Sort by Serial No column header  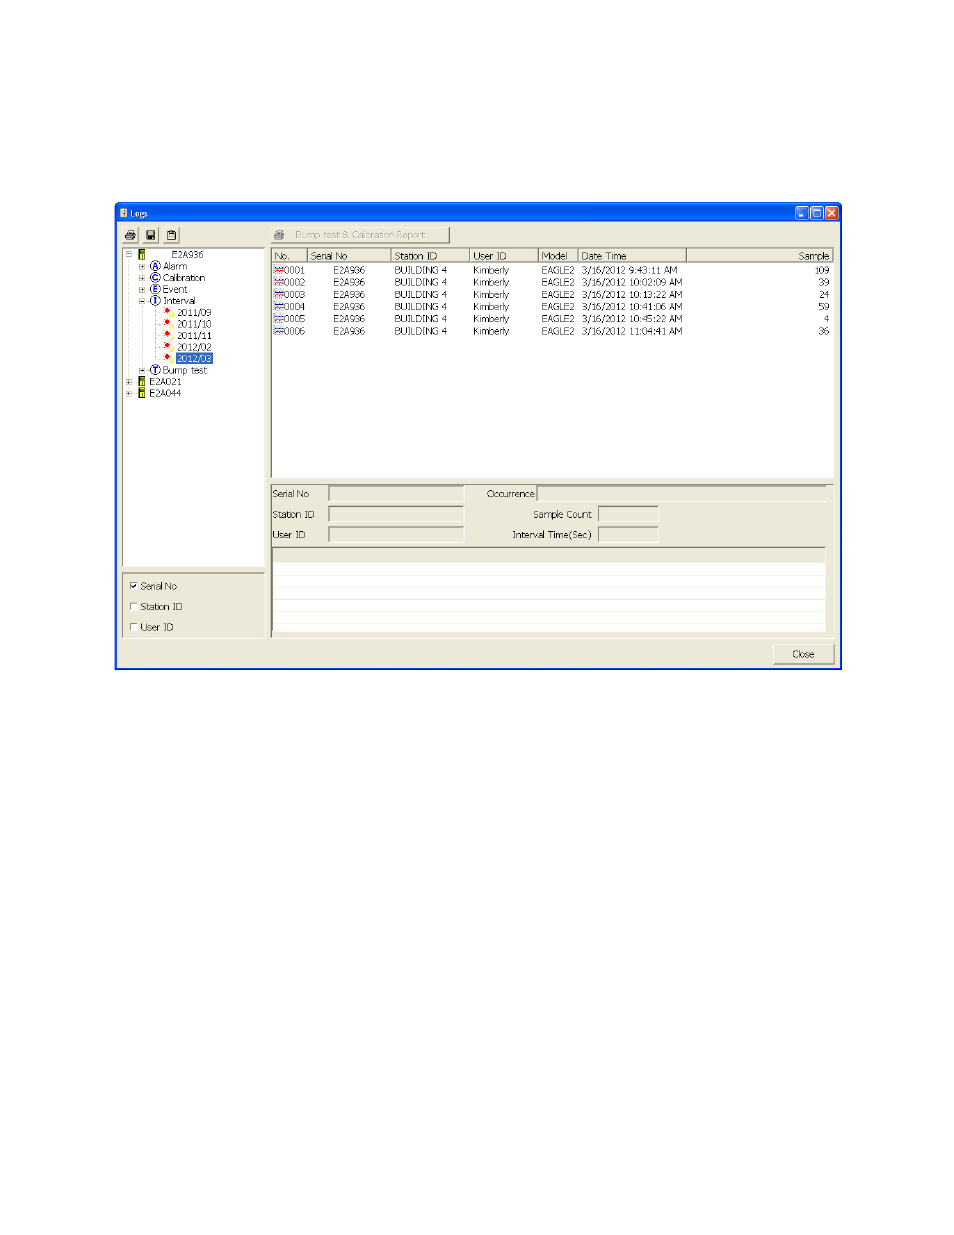point(349,256)
